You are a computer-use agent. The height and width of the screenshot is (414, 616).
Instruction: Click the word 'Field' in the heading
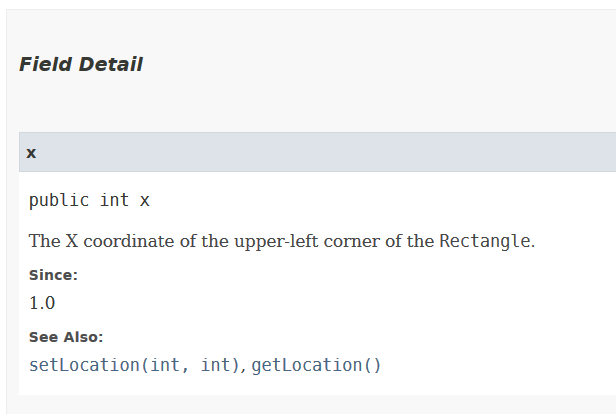pos(46,65)
